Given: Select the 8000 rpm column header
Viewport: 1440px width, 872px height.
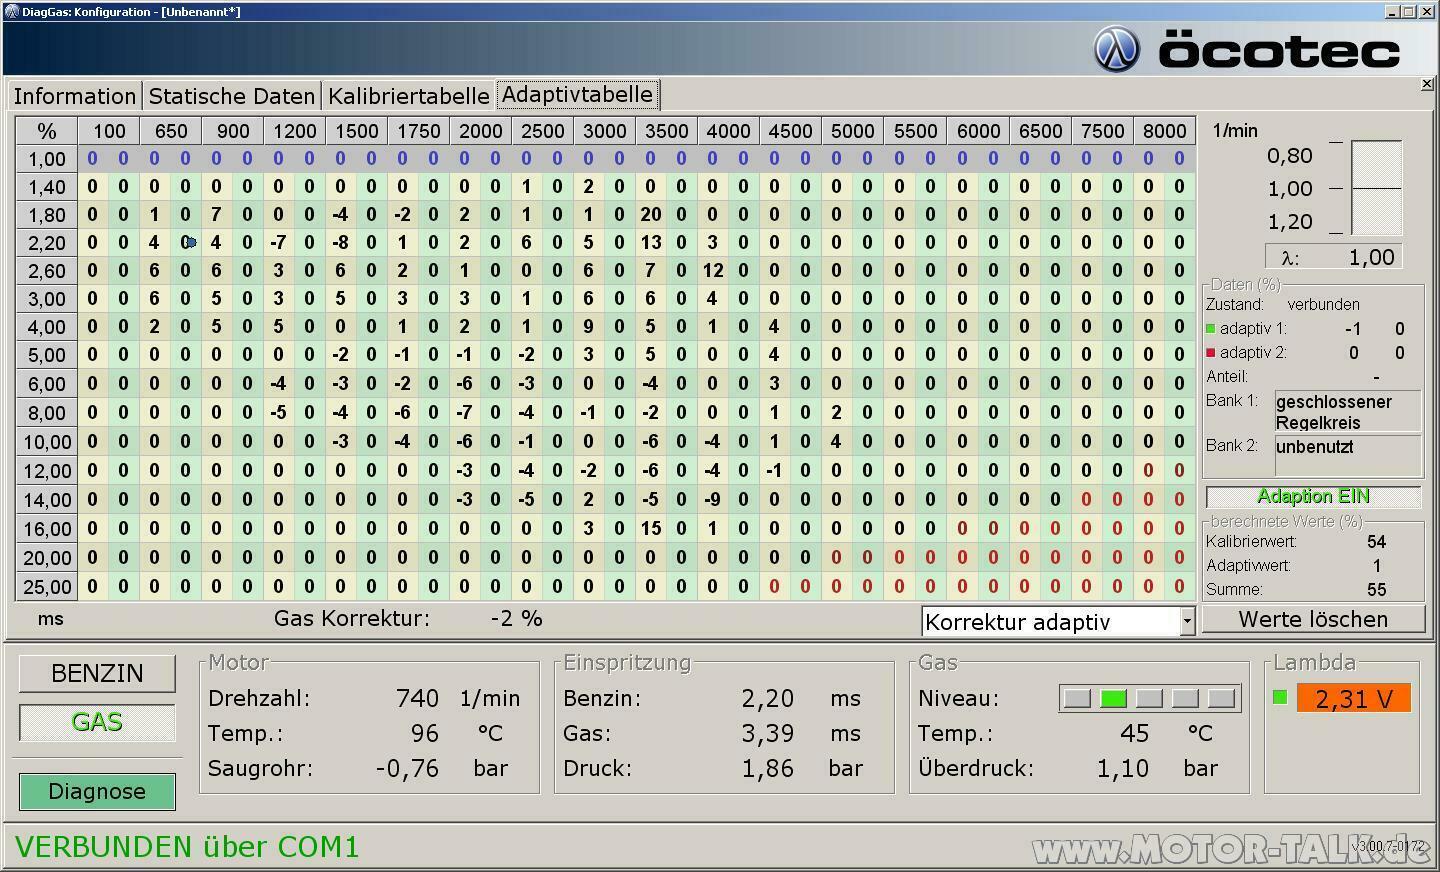Looking at the screenshot, I should pyautogui.click(x=1165, y=131).
